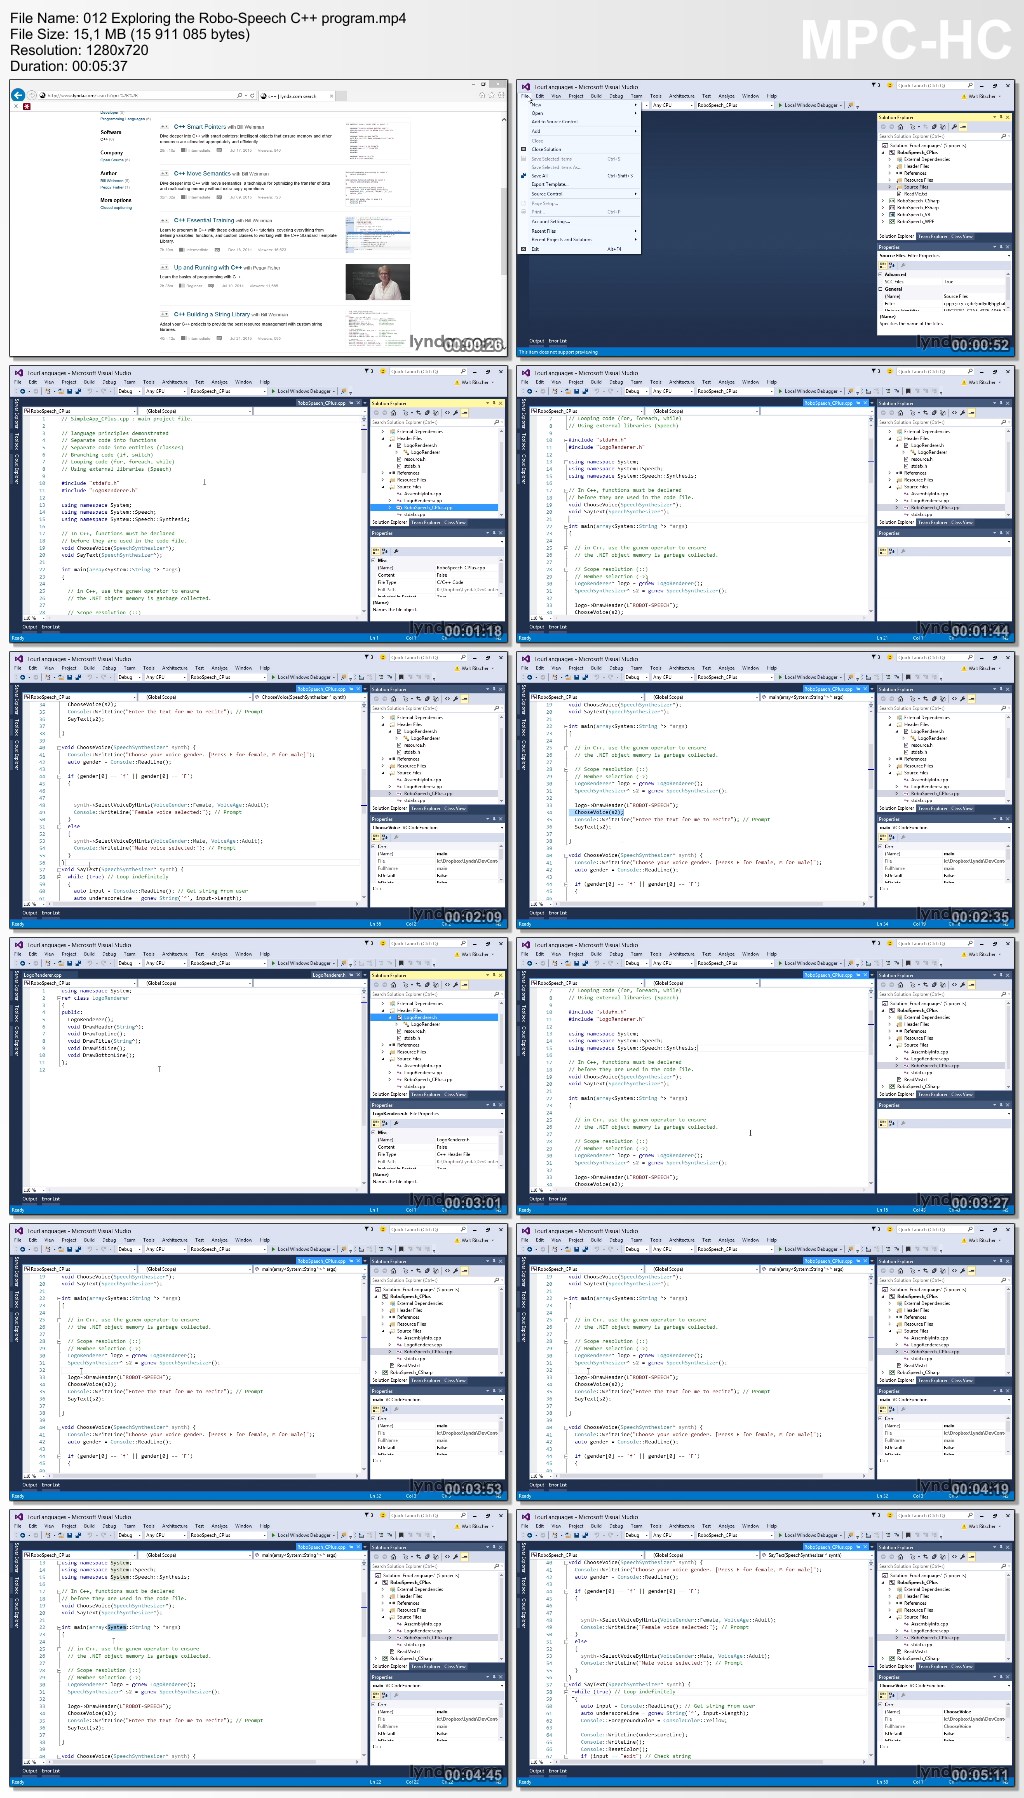Click the Quick Launch search box in 00:01:18 frame
Screen dimensions: 1024x1798
point(428,371)
